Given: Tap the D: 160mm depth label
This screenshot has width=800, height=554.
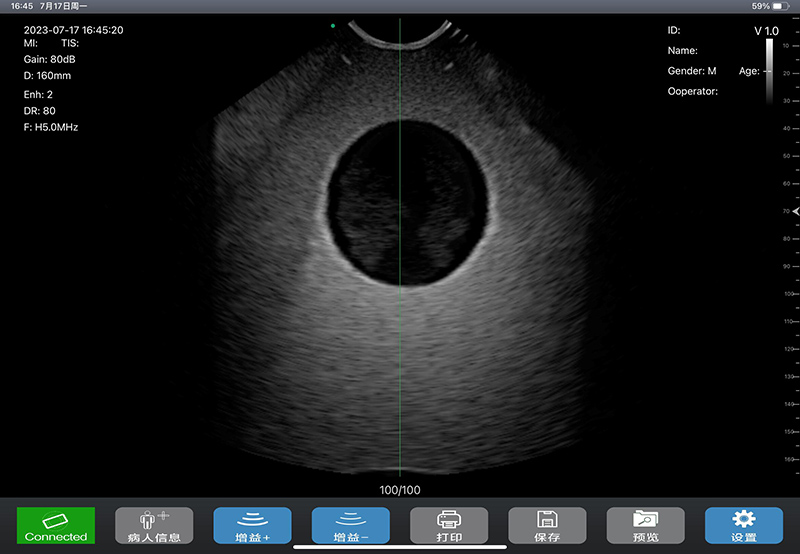Looking at the screenshot, I should click(47, 76).
